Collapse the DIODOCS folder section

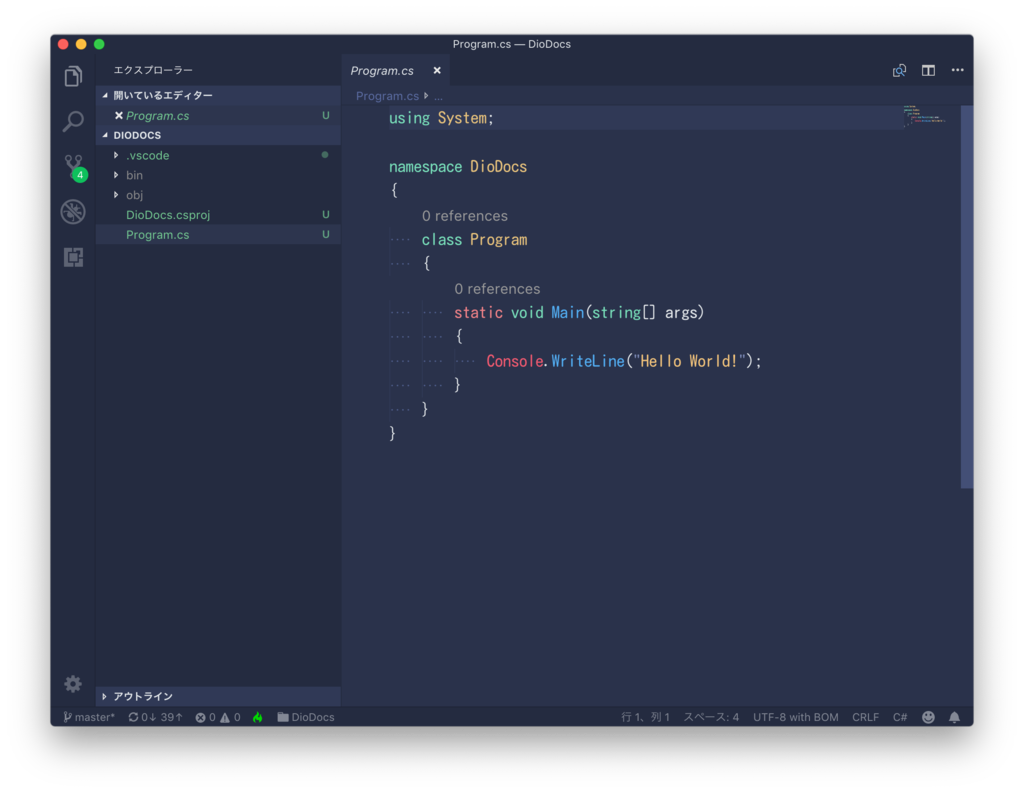(218, 135)
